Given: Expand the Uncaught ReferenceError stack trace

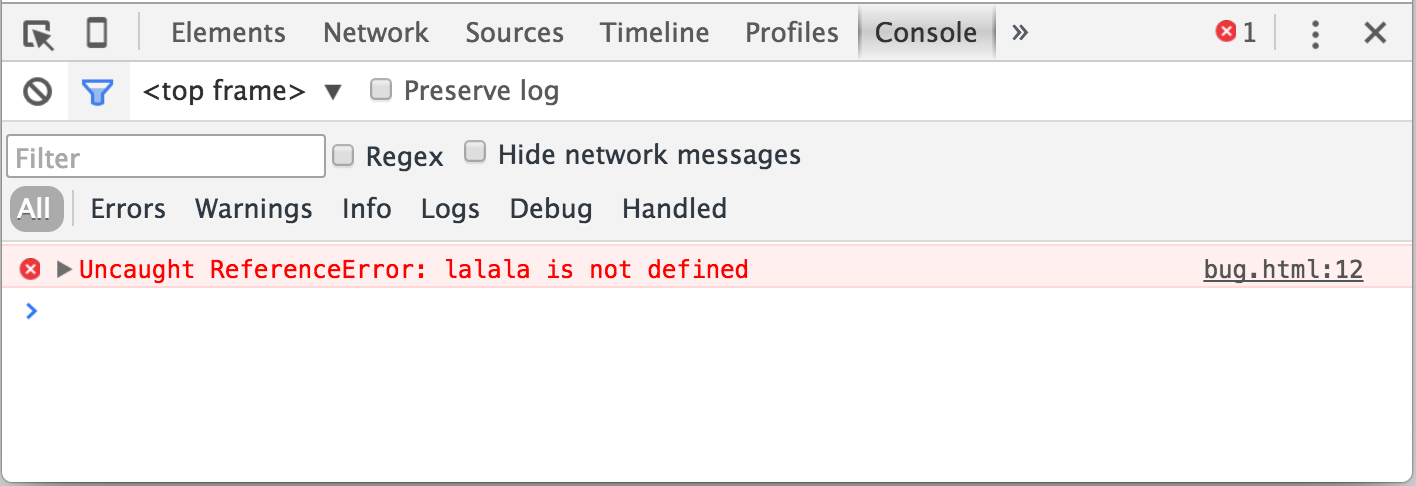Looking at the screenshot, I should (x=65, y=269).
